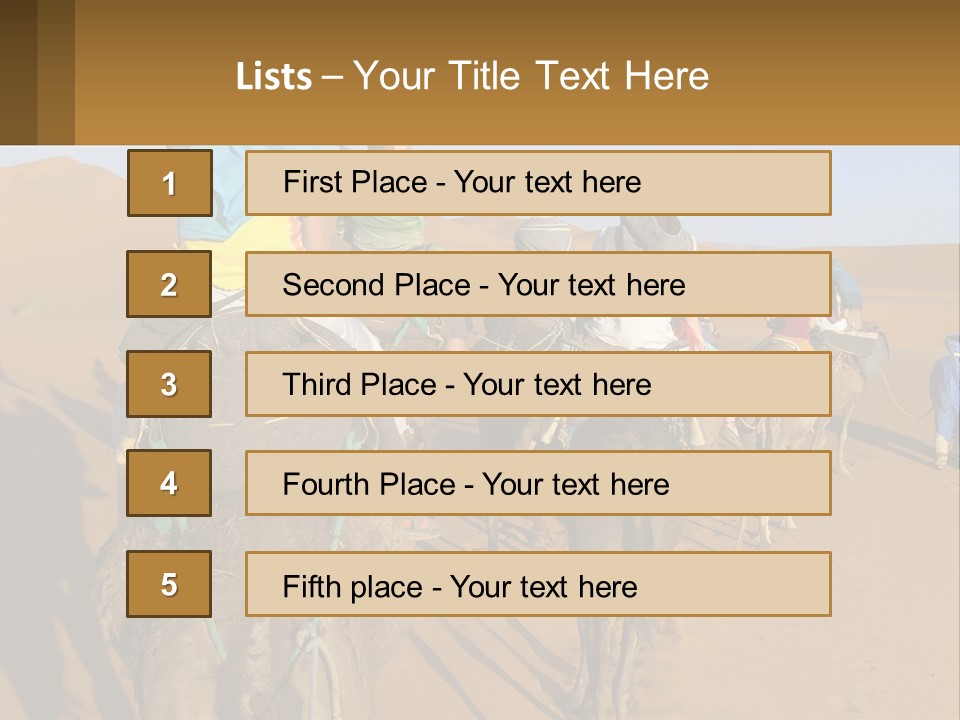The width and height of the screenshot is (960, 720).
Task: Select the "First Place" text bar
Action: click(538, 183)
